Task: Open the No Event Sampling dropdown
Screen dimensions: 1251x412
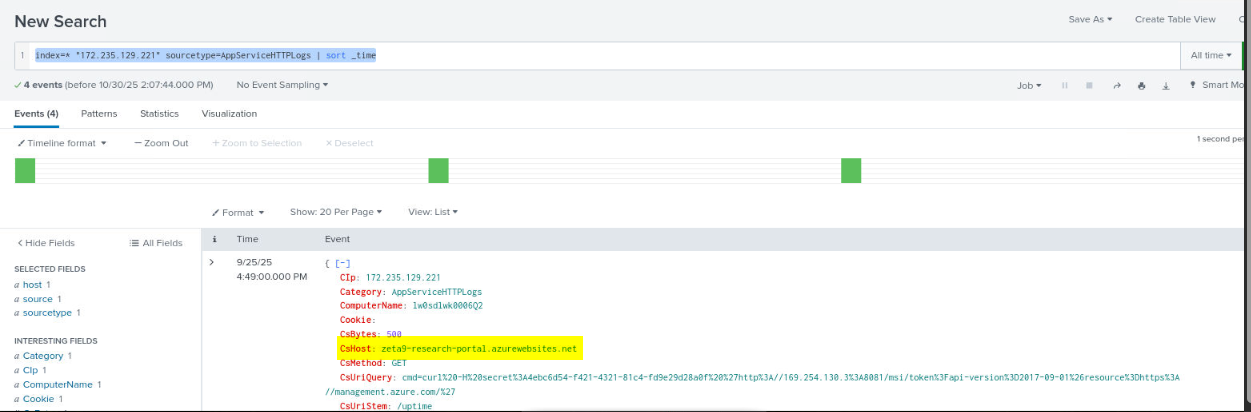Action: 283,85
